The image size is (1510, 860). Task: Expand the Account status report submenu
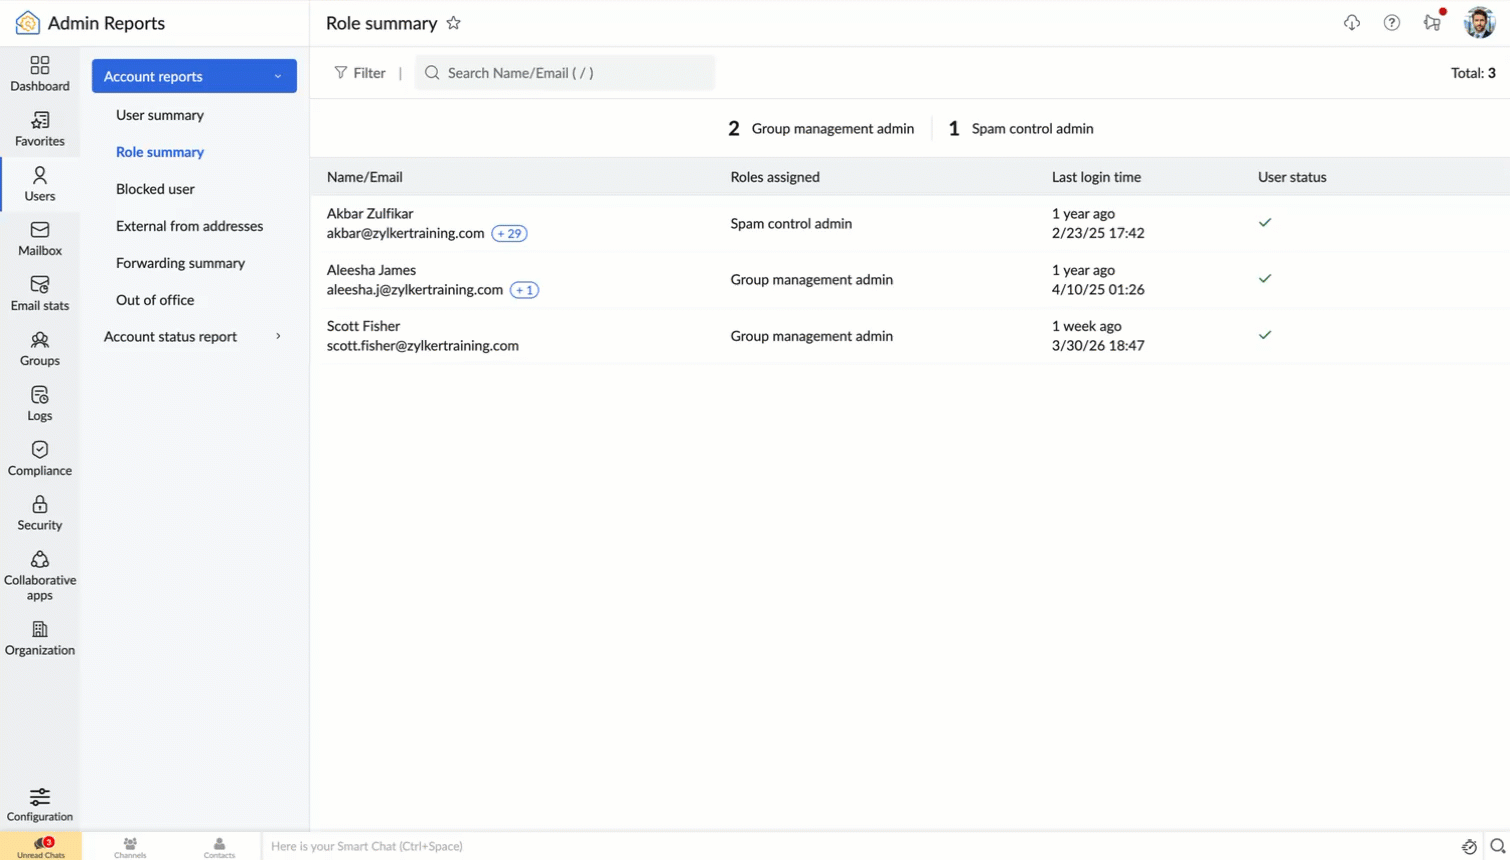[x=277, y=336]
